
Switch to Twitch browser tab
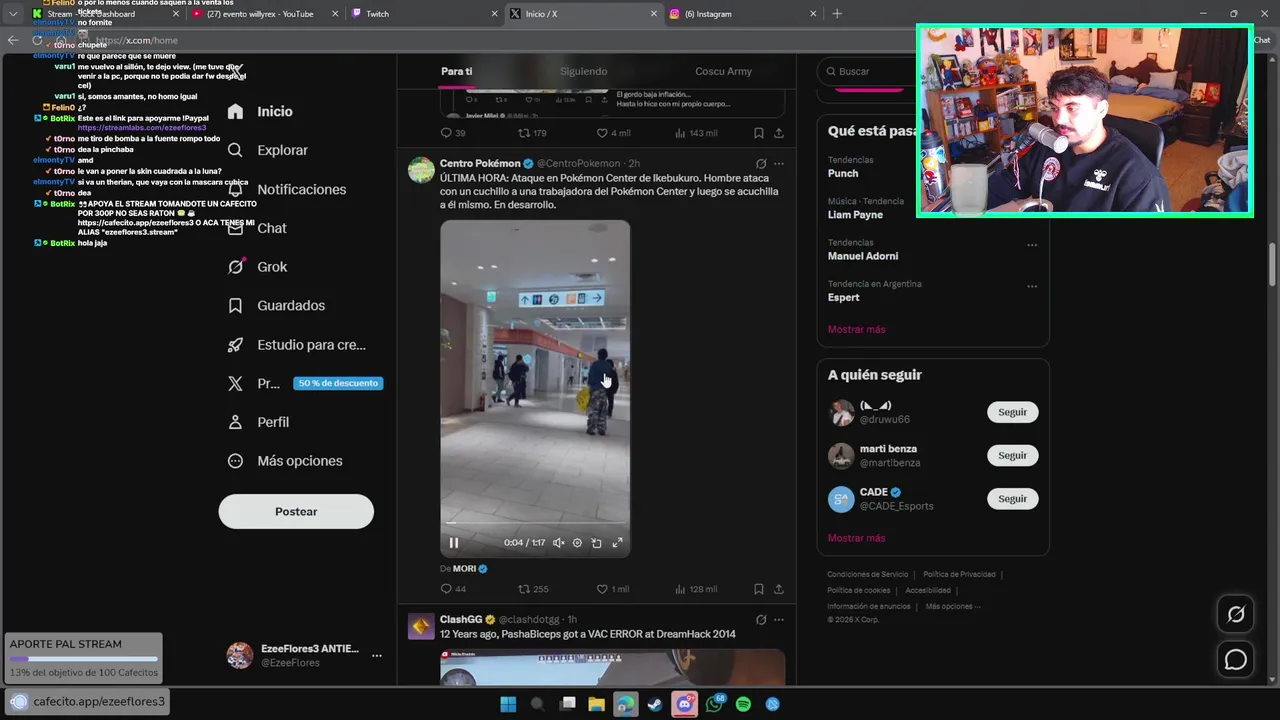(425, 14)
